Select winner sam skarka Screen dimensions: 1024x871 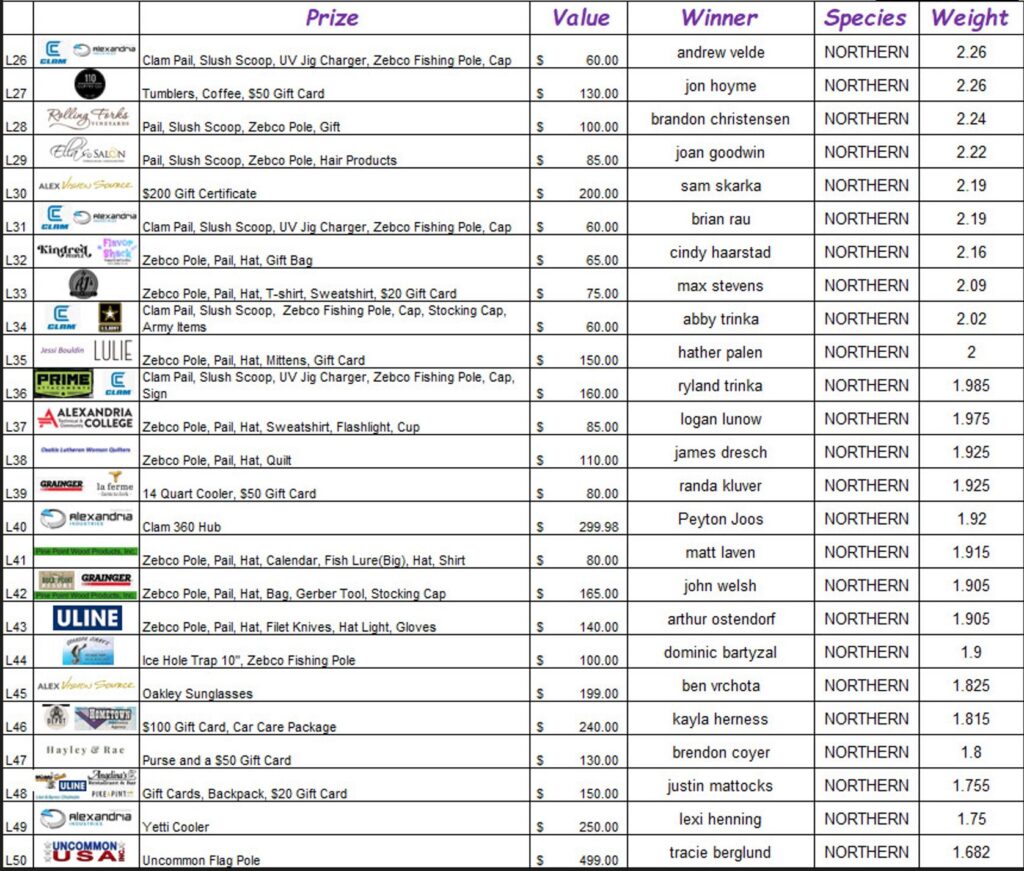720,186
